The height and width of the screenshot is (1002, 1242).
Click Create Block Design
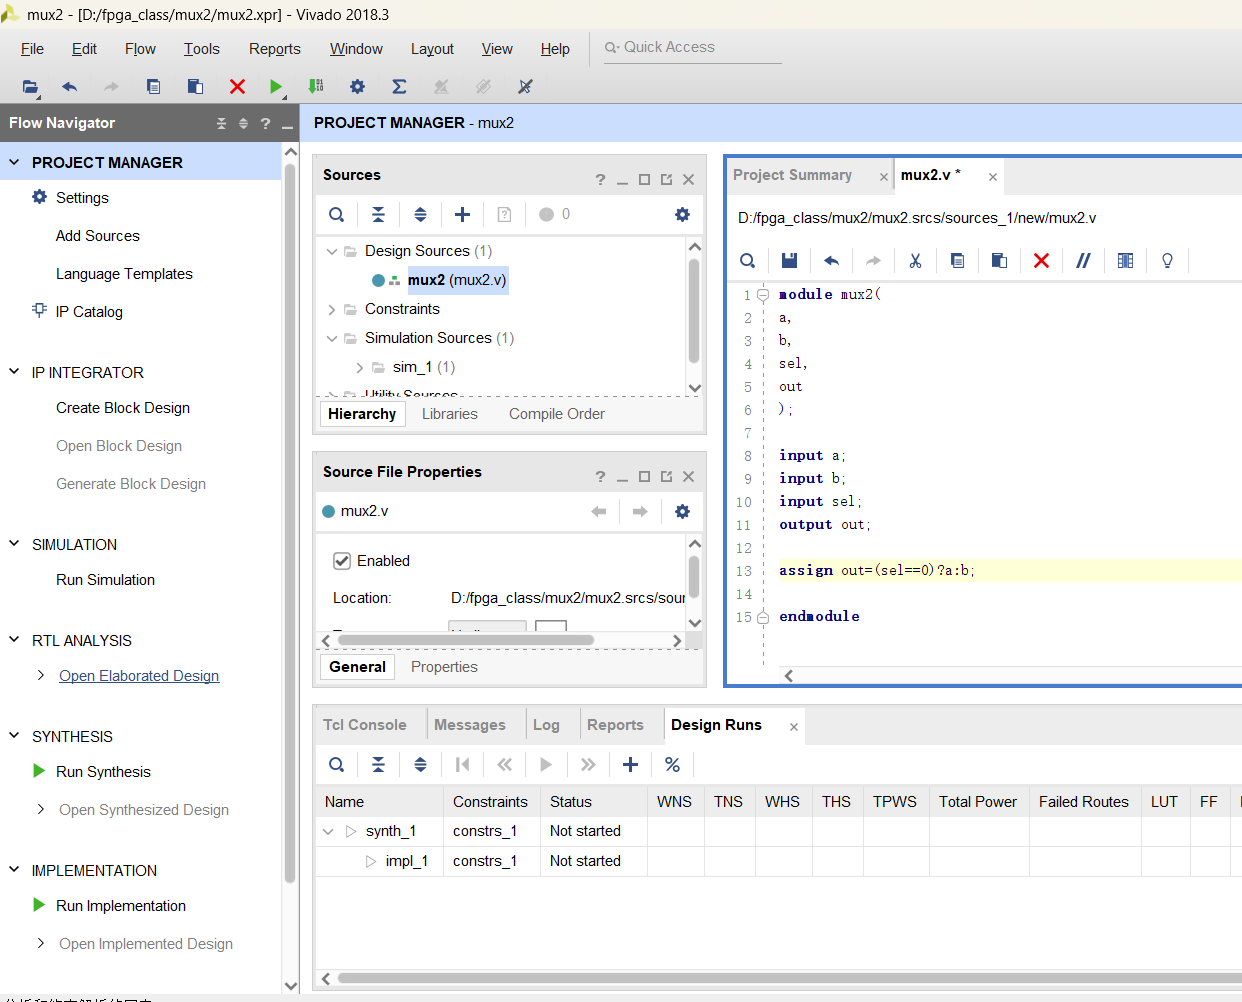[123, 408]
